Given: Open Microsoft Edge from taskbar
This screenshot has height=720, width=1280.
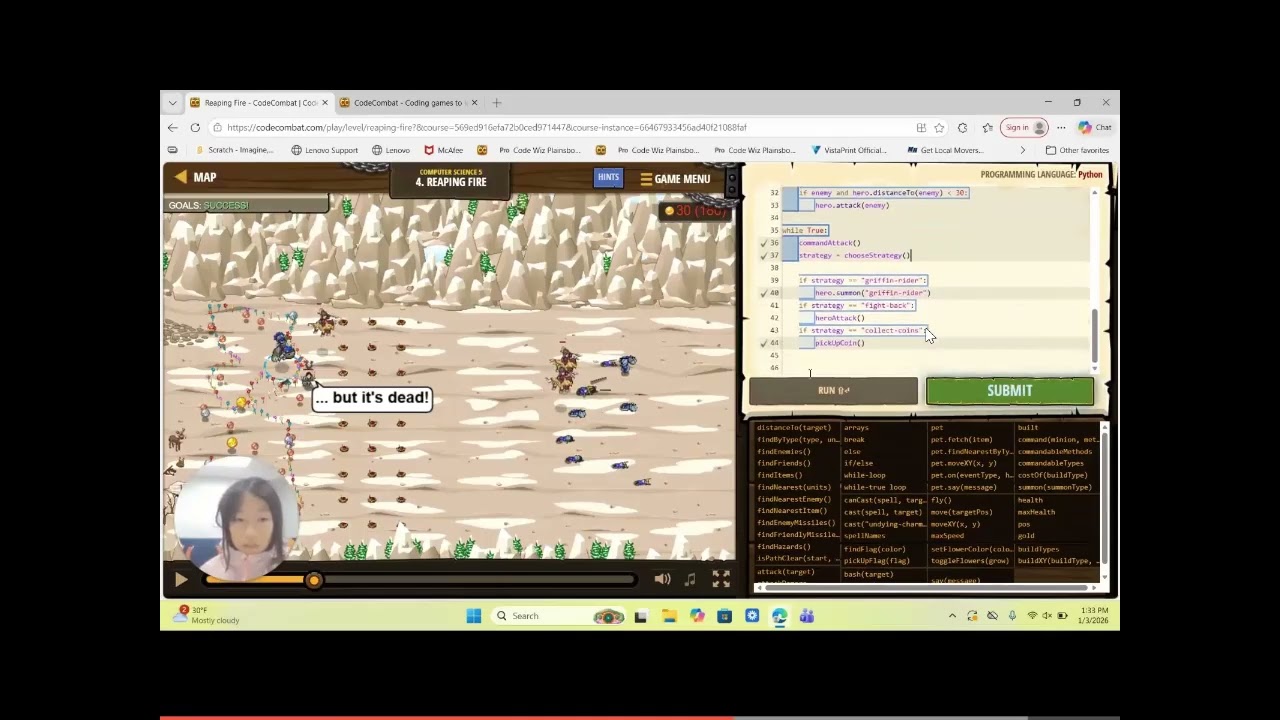Looking at the screenshot, I should click(779, 616).
